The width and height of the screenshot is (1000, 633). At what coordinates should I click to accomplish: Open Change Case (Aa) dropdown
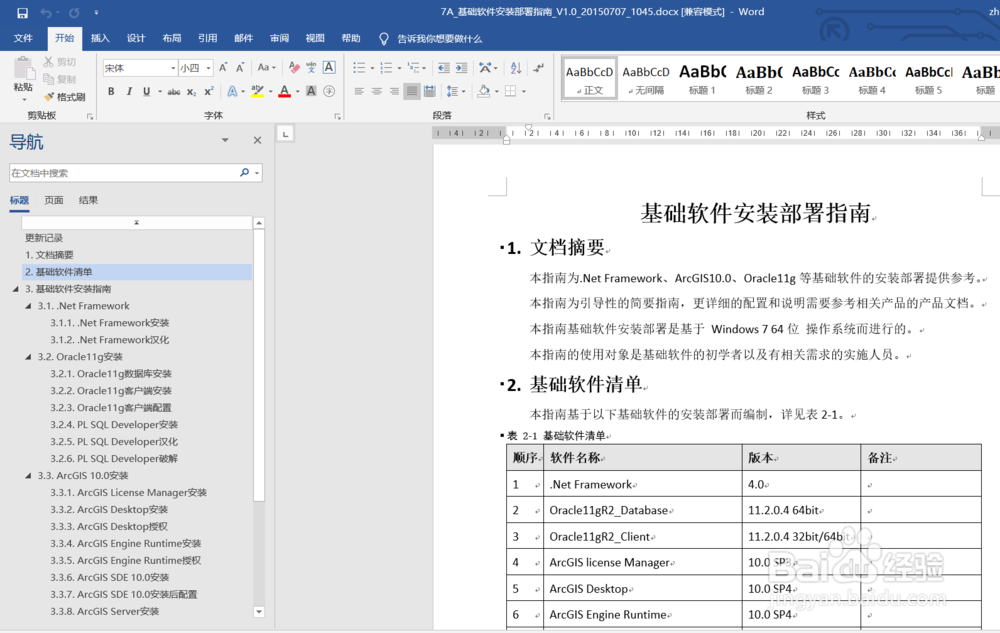(x=267, y=68)
